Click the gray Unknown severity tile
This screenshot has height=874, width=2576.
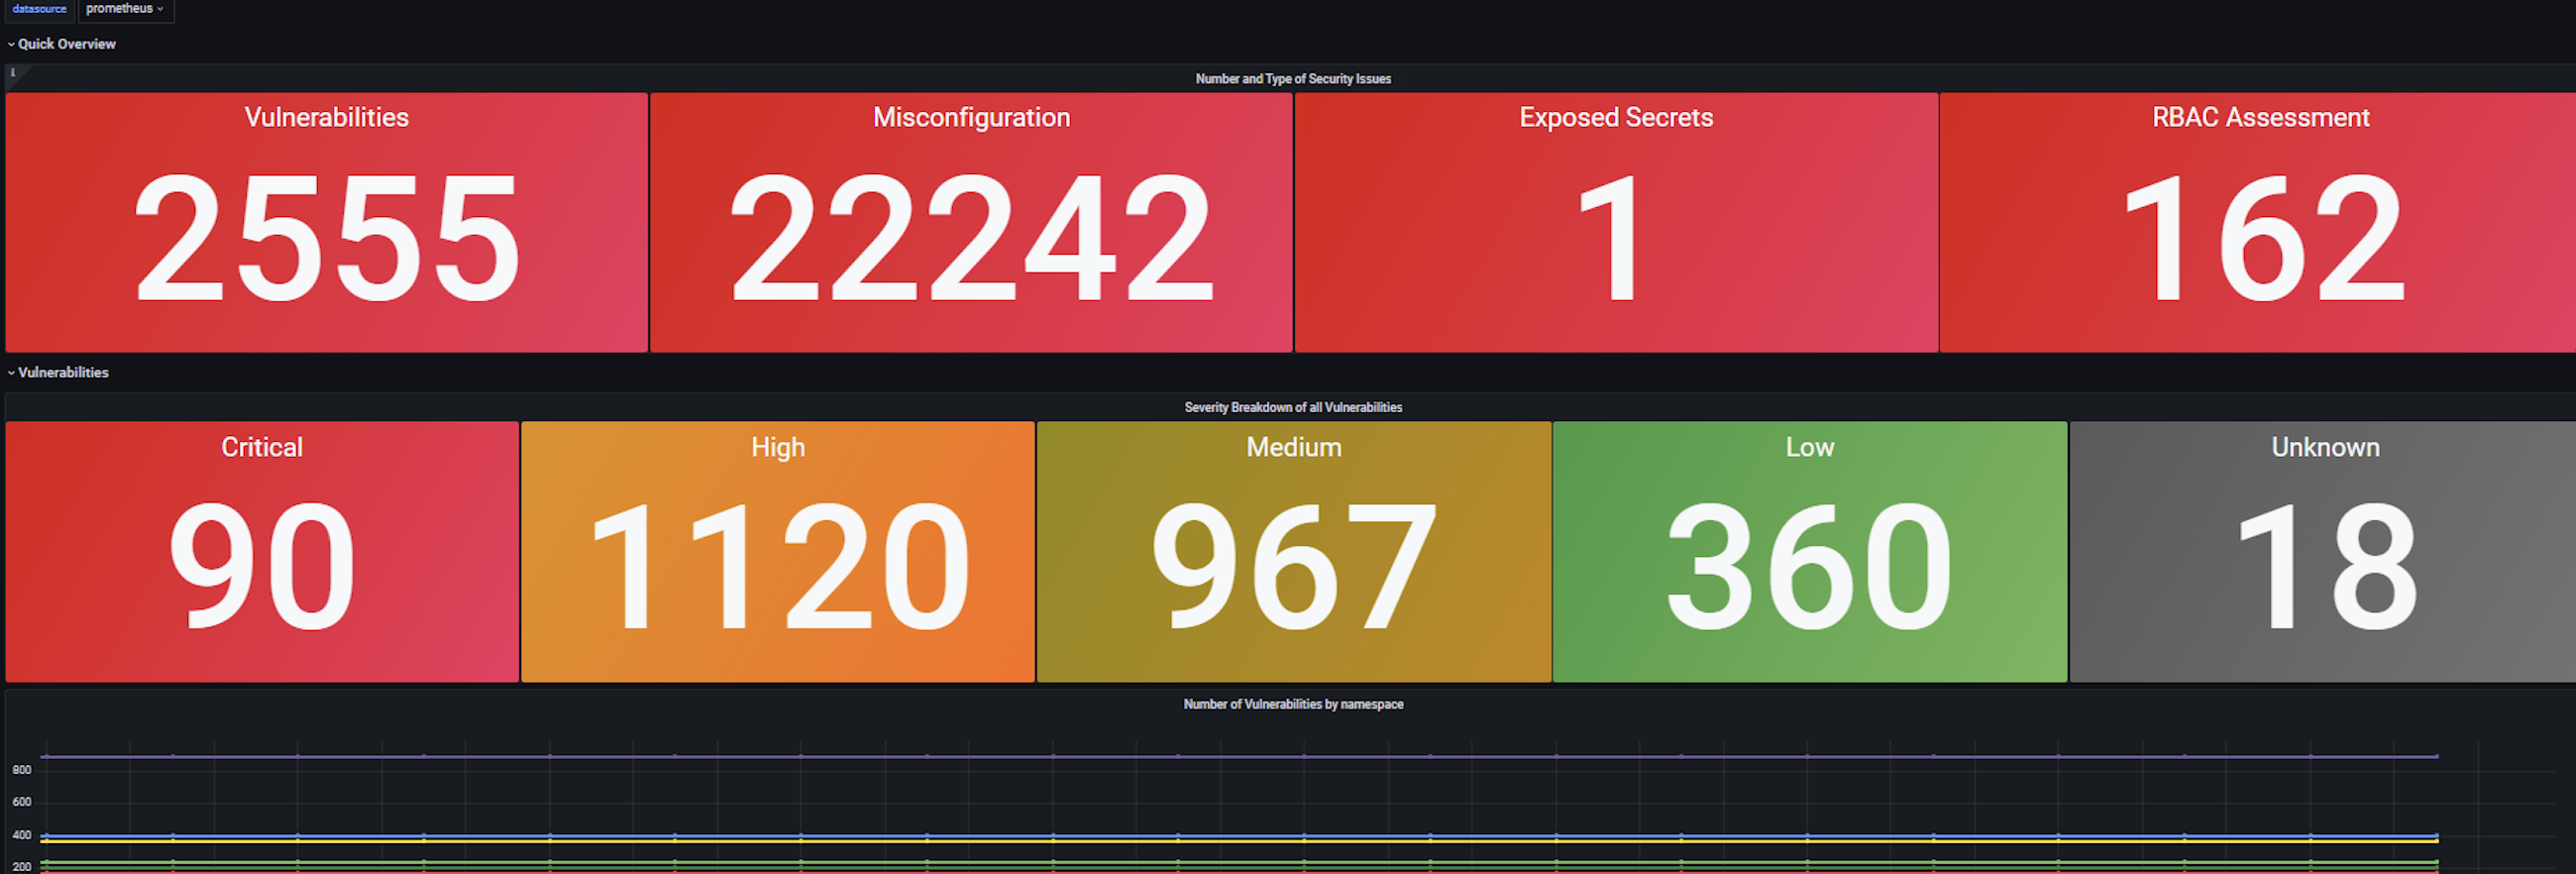[x=2323, y=552]
